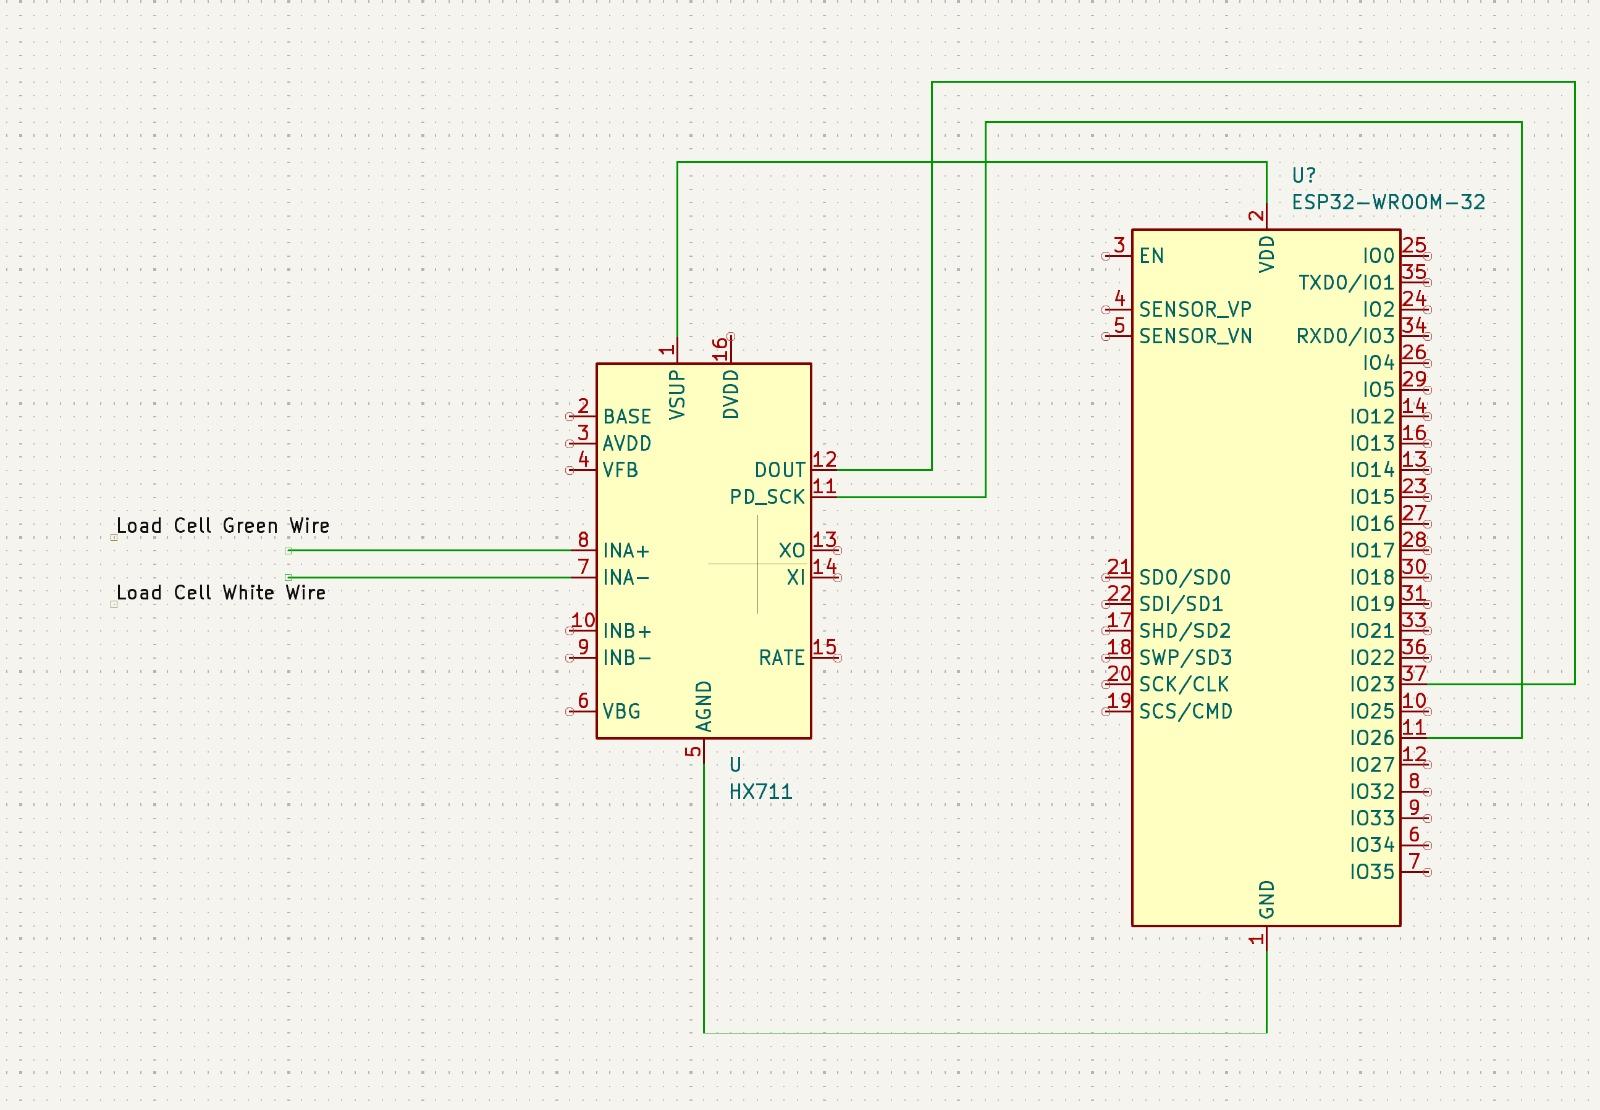Select the IO18 pin label

coord(1372,578)
